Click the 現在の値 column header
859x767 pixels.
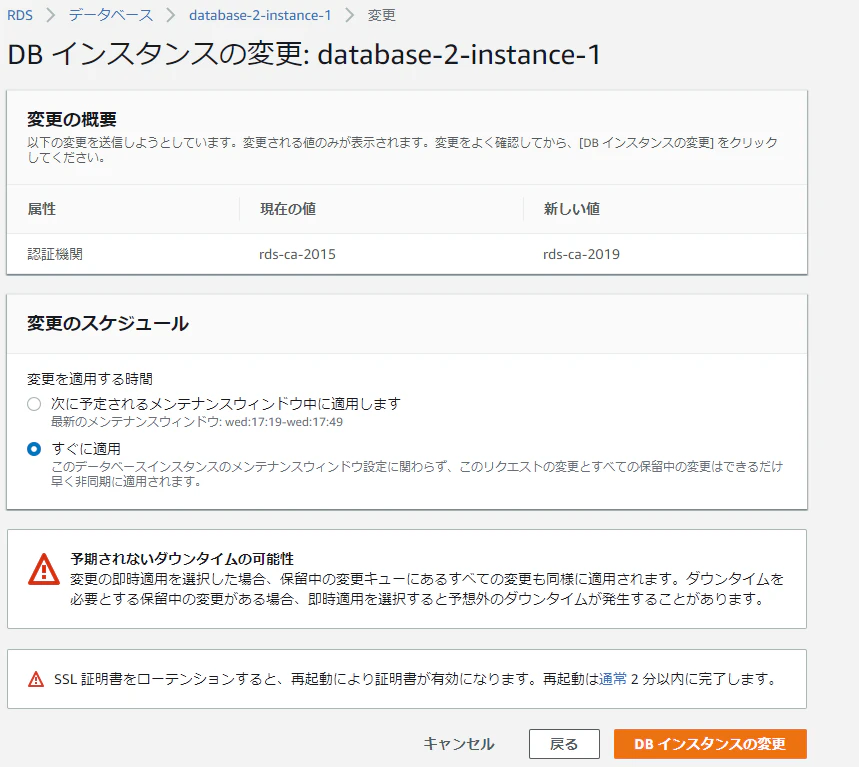[x=288, y=209]
